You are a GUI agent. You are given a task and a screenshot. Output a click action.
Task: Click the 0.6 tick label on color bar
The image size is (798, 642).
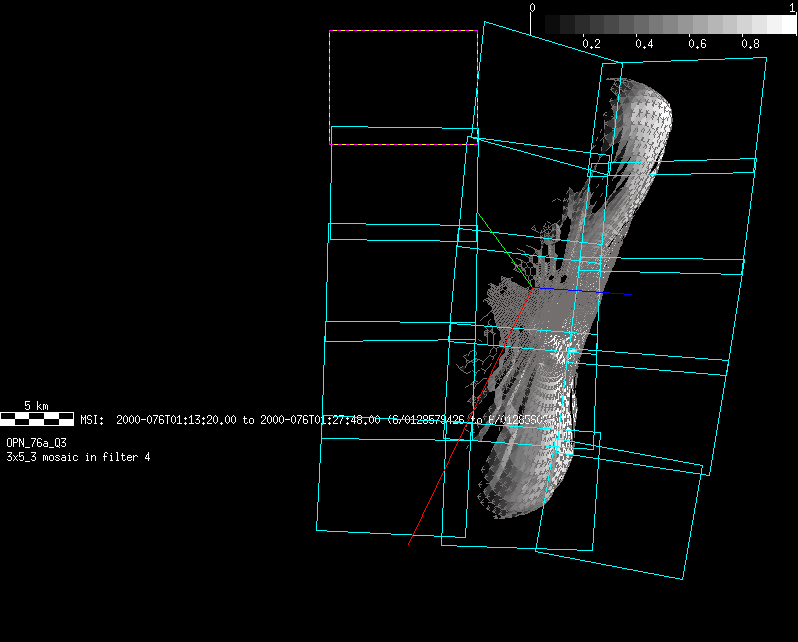697,45
